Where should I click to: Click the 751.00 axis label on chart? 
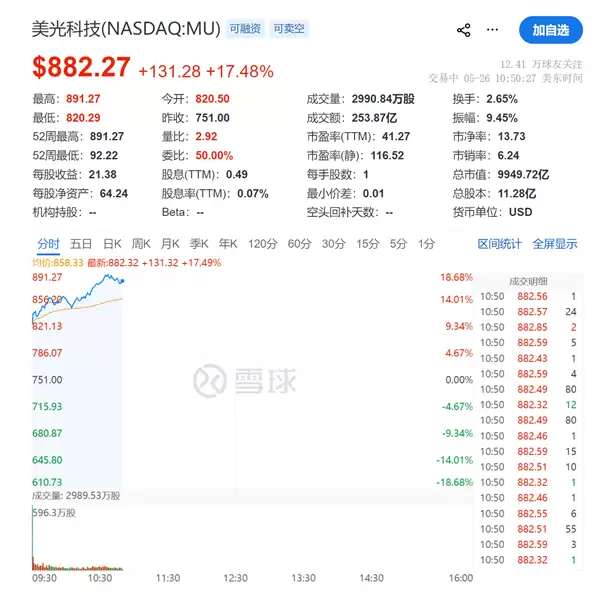47,380
